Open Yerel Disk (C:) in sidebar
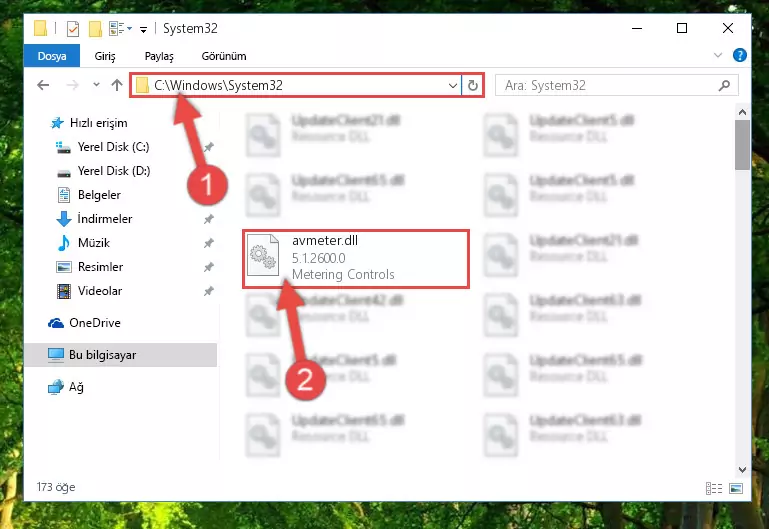Screen dimensions: 769x529 (113, 147)
